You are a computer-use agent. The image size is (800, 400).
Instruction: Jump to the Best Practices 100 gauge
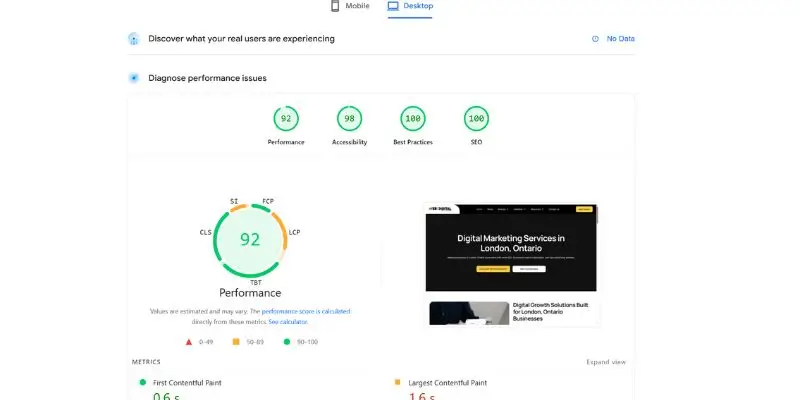point(413,119)
